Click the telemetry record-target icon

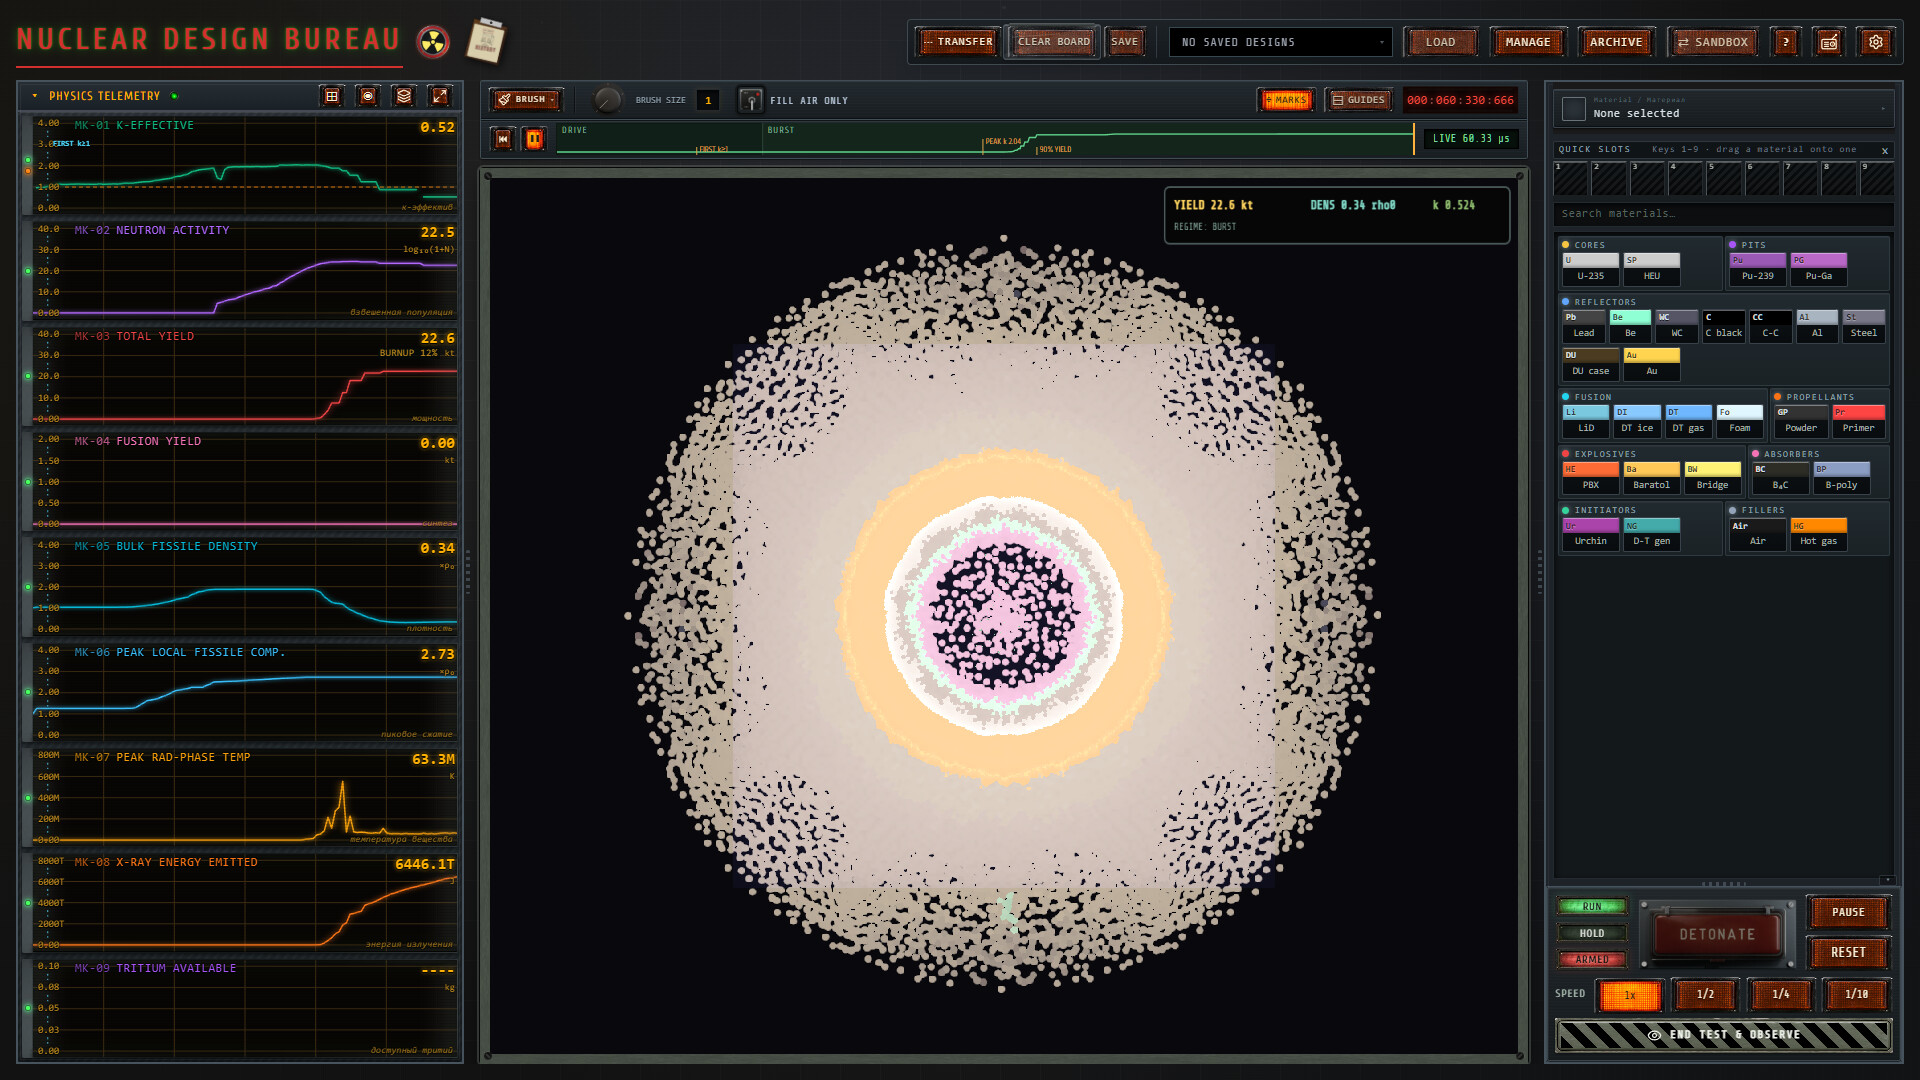tap(368, 96)
